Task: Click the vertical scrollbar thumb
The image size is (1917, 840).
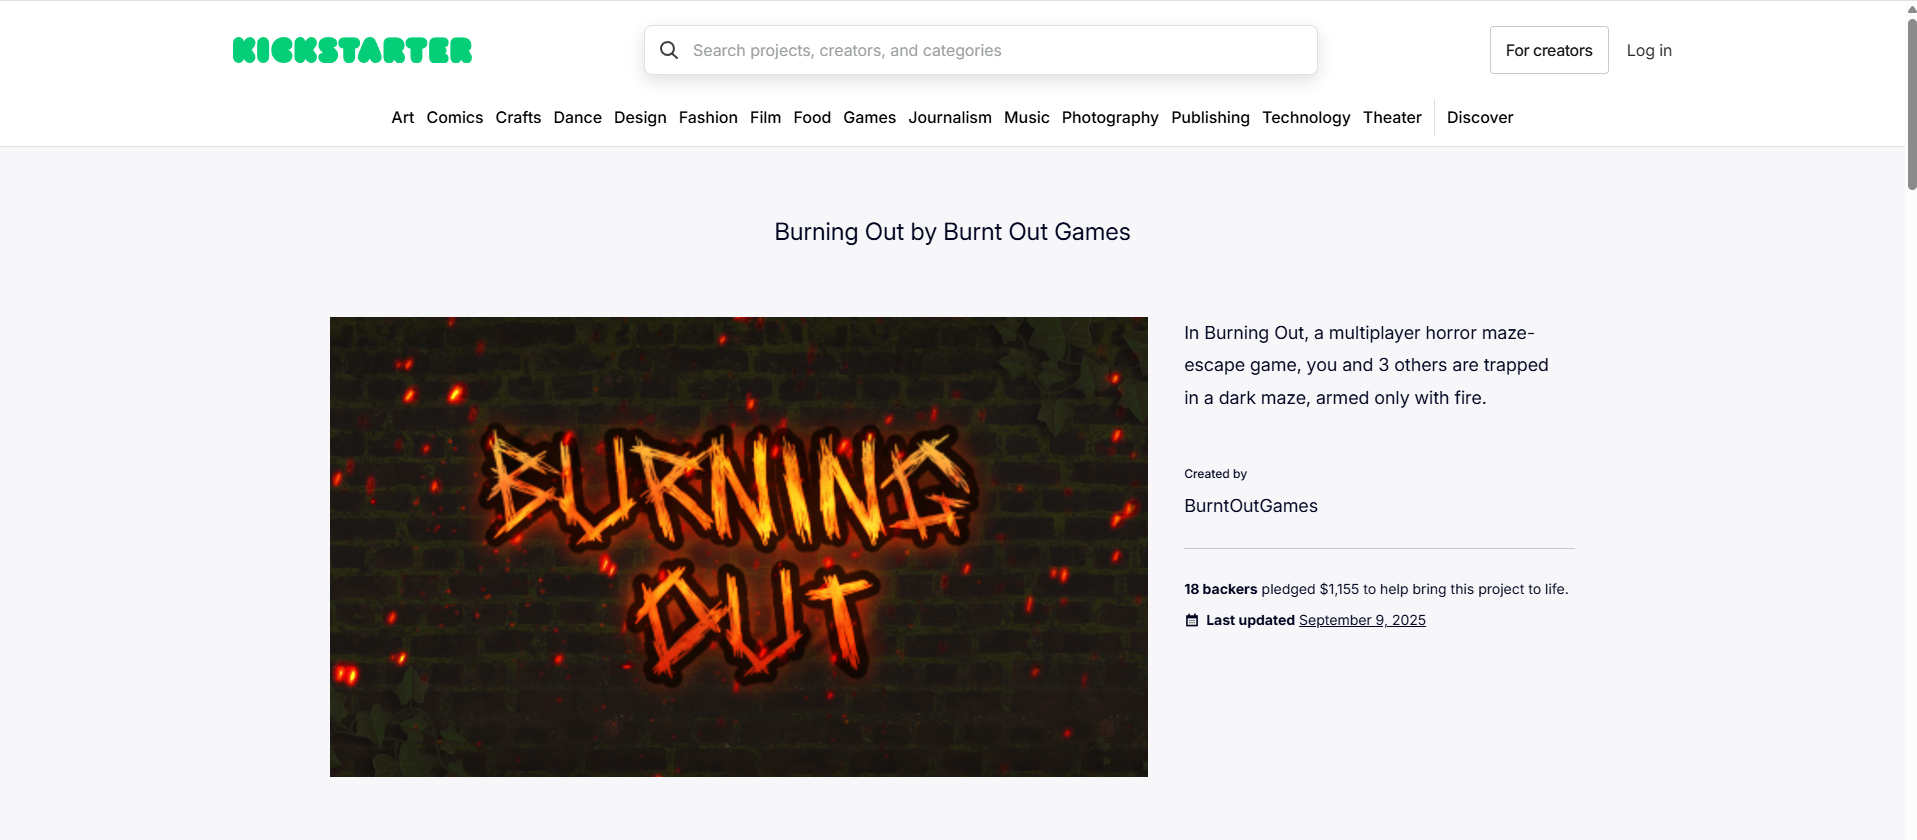Action: pyautogui.click(x=1911, y=104)
